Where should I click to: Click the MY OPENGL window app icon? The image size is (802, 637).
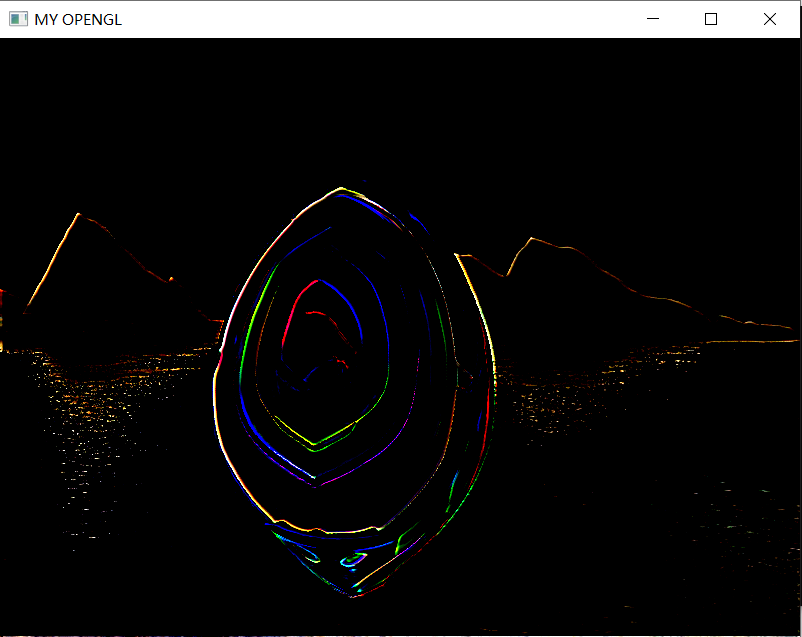tap(18, 19)
